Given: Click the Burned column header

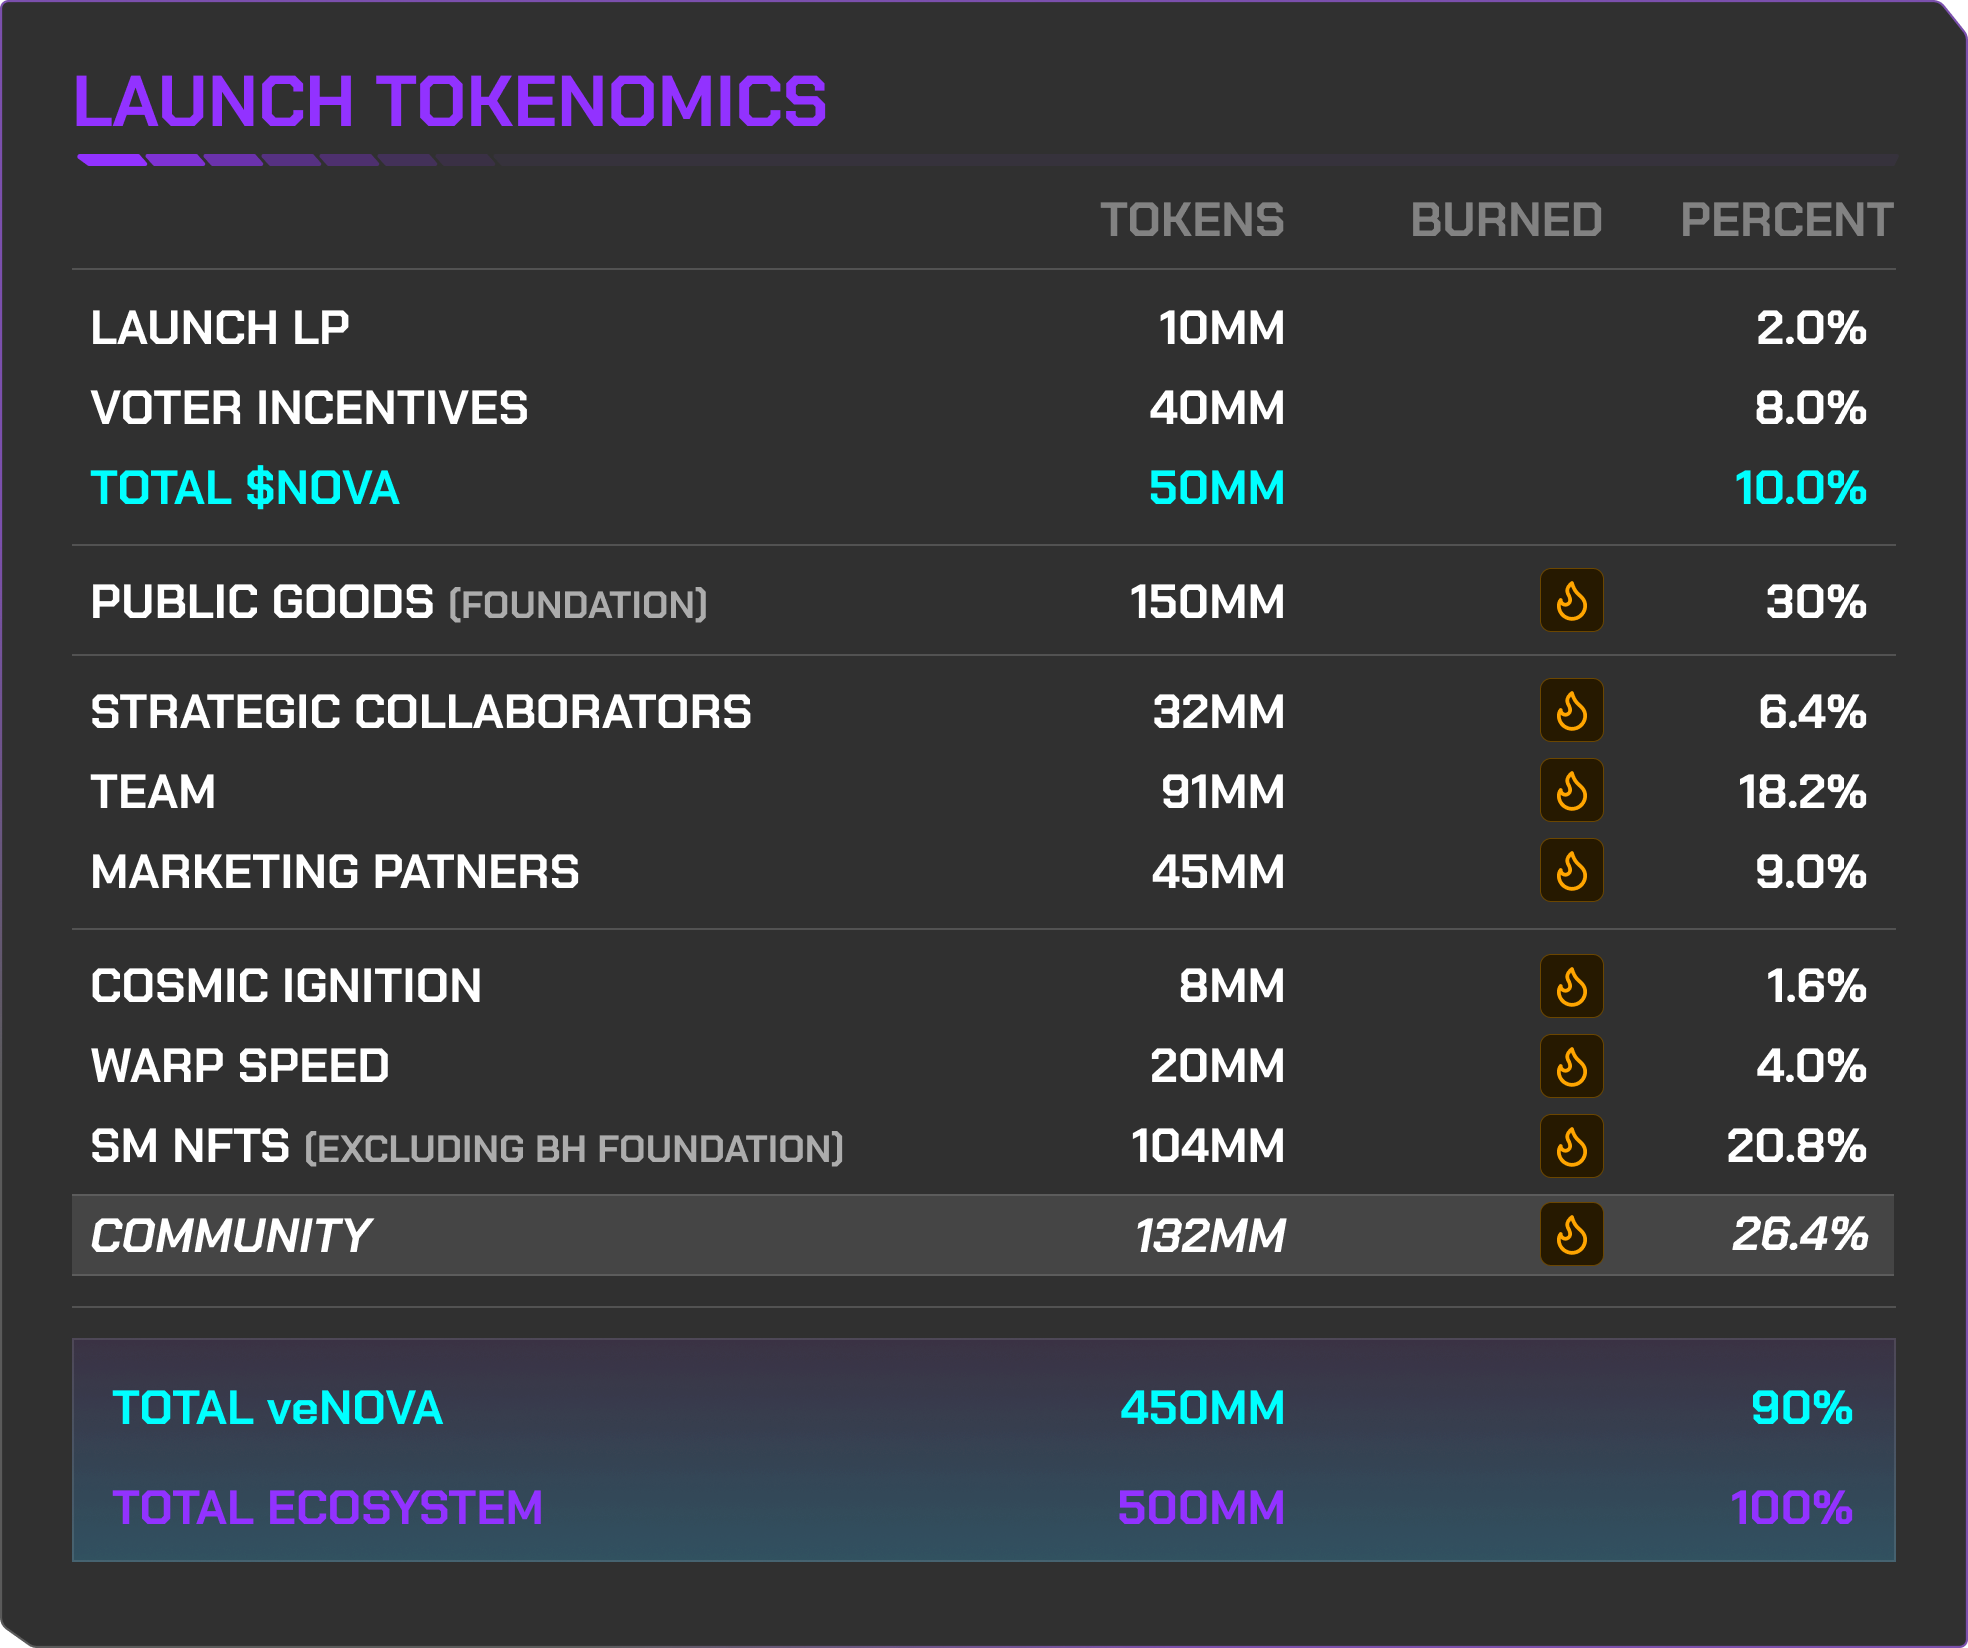Looking at the screenshot, I should 1506,220.
